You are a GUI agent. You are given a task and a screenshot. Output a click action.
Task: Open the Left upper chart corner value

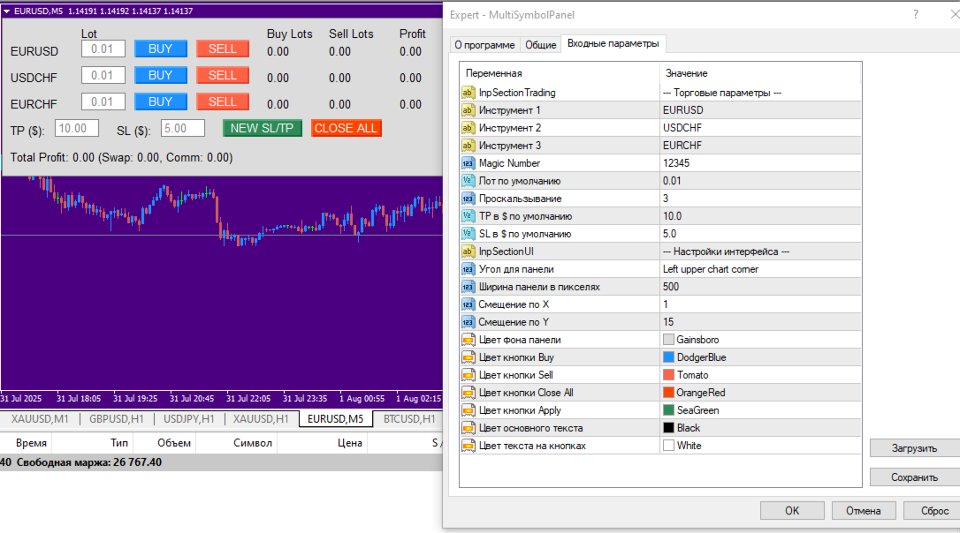point(760,269)
